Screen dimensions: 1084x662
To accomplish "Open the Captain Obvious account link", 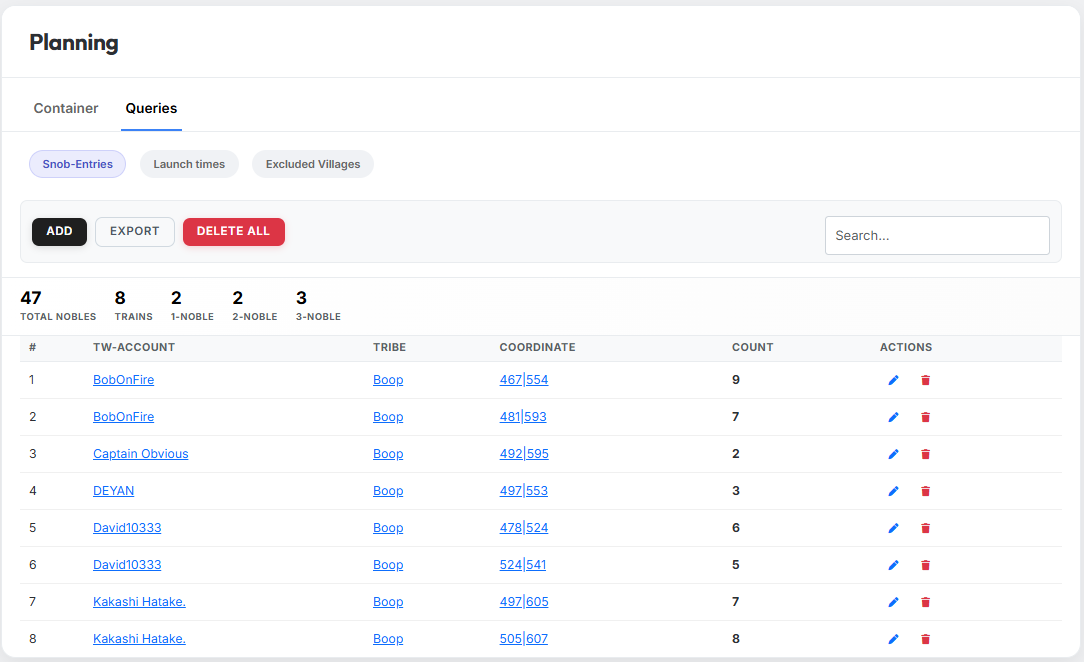I will [x=141, y=454].
